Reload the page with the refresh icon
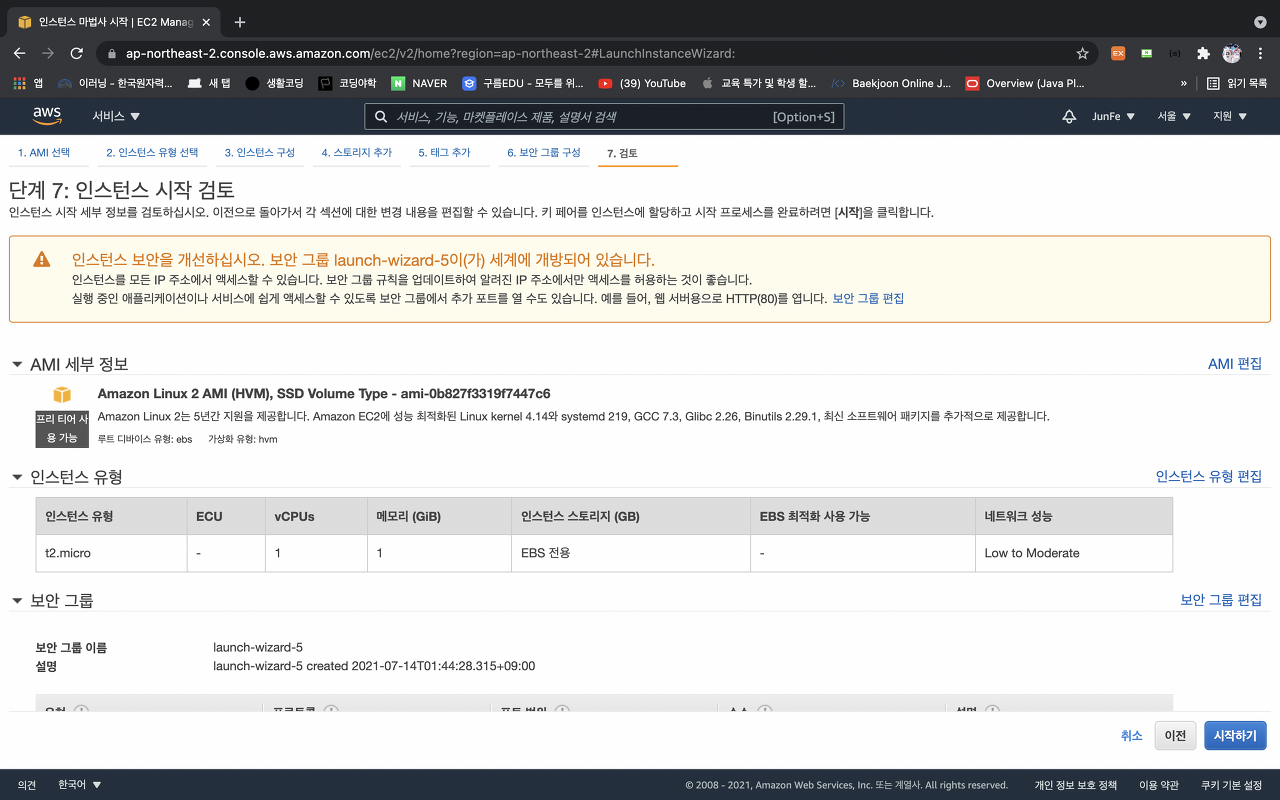The width and height of the screenshot is (1280, 800). [77, 53]
